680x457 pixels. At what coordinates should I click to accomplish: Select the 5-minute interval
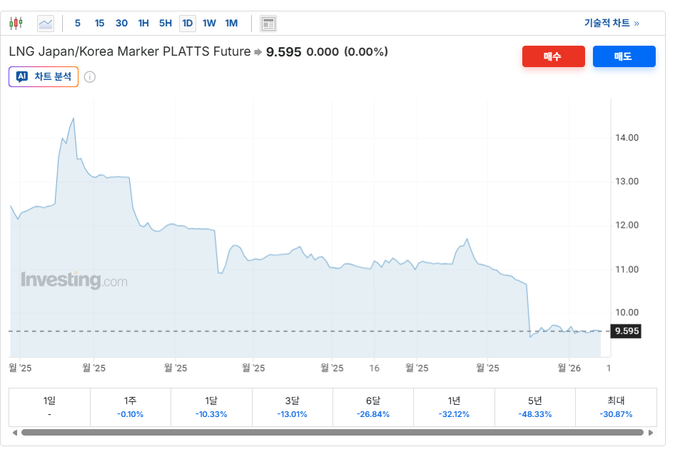point(78,23)
